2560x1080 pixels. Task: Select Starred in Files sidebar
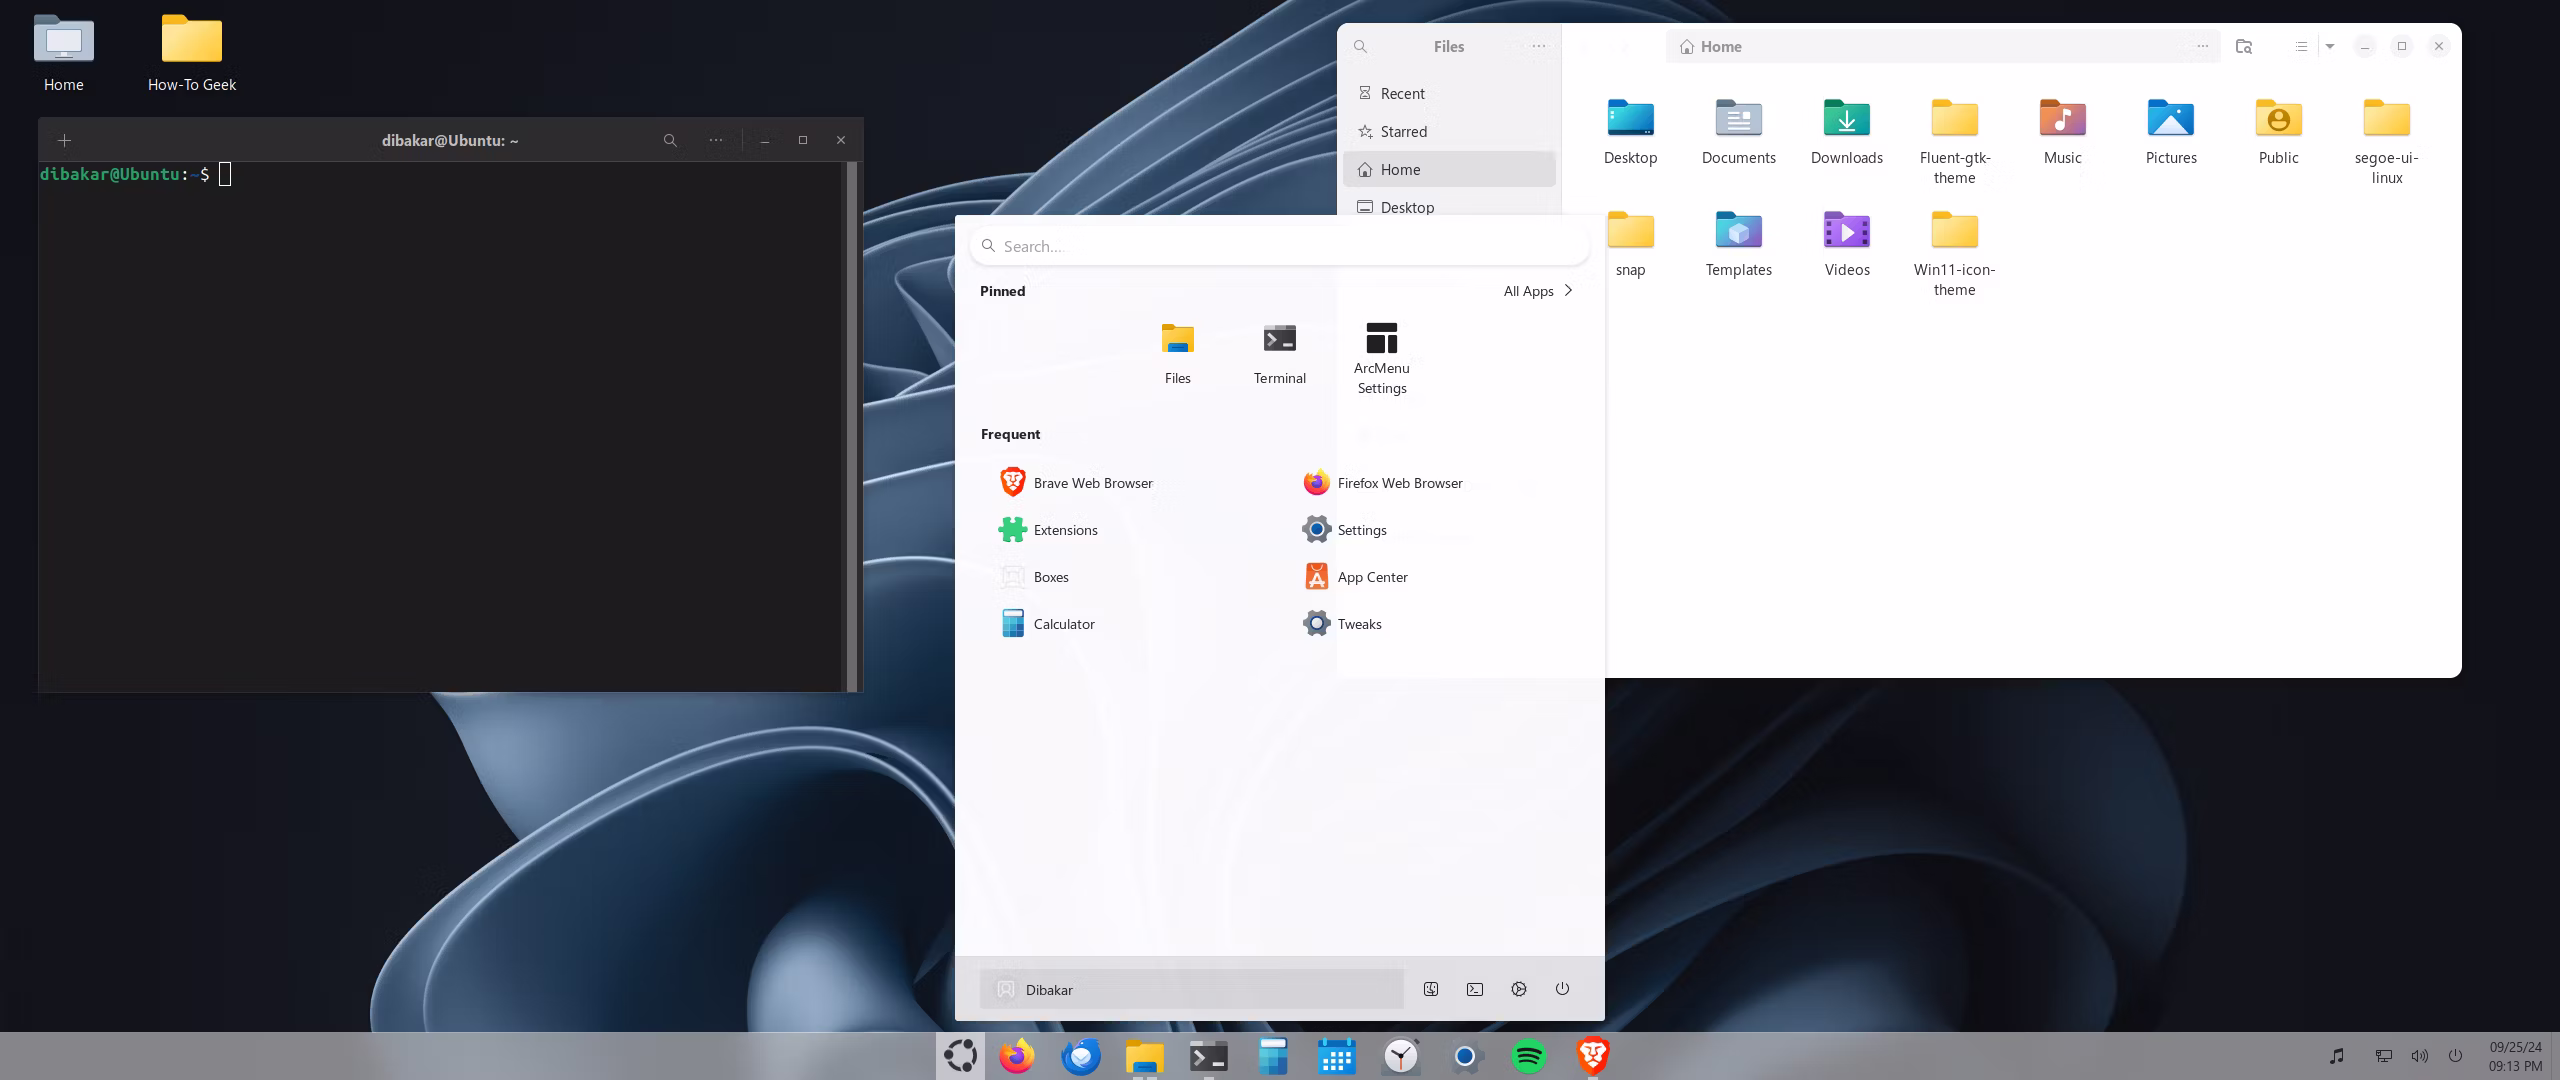(x=1402, y=132)
